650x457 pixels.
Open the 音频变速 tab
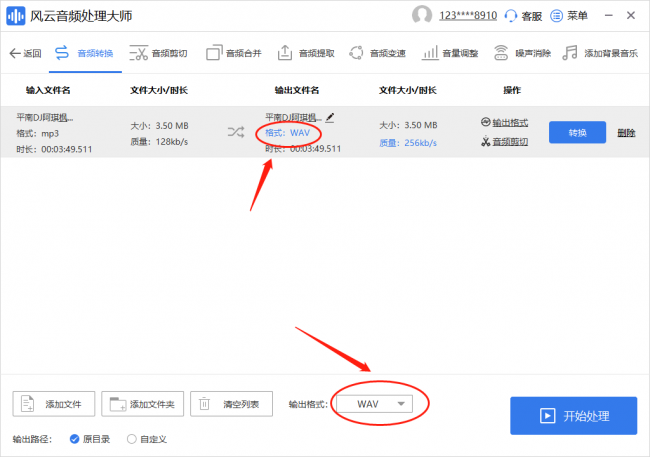(x=377, y=53)
